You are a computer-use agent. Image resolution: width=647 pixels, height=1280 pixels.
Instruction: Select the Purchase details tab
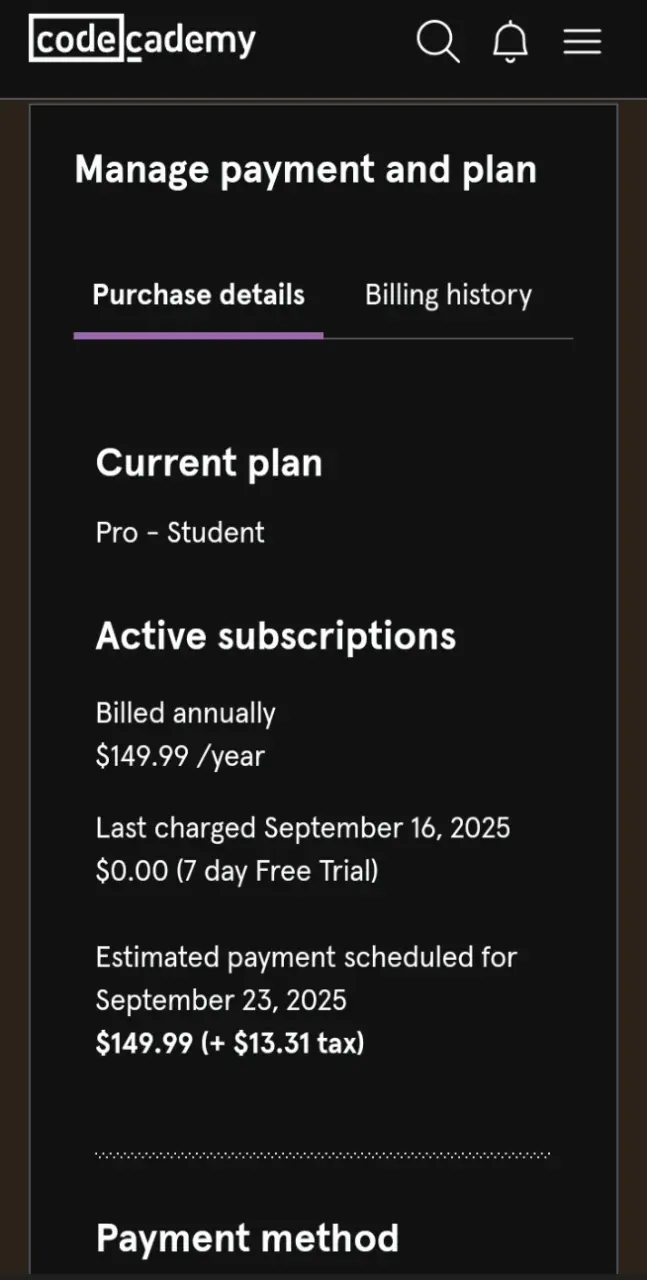click(198, 295)
